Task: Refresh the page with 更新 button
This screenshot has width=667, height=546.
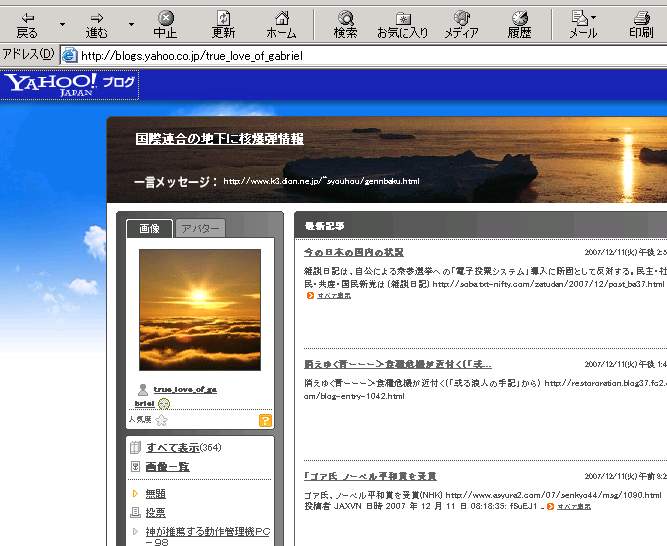Action: tap(223, 25)
